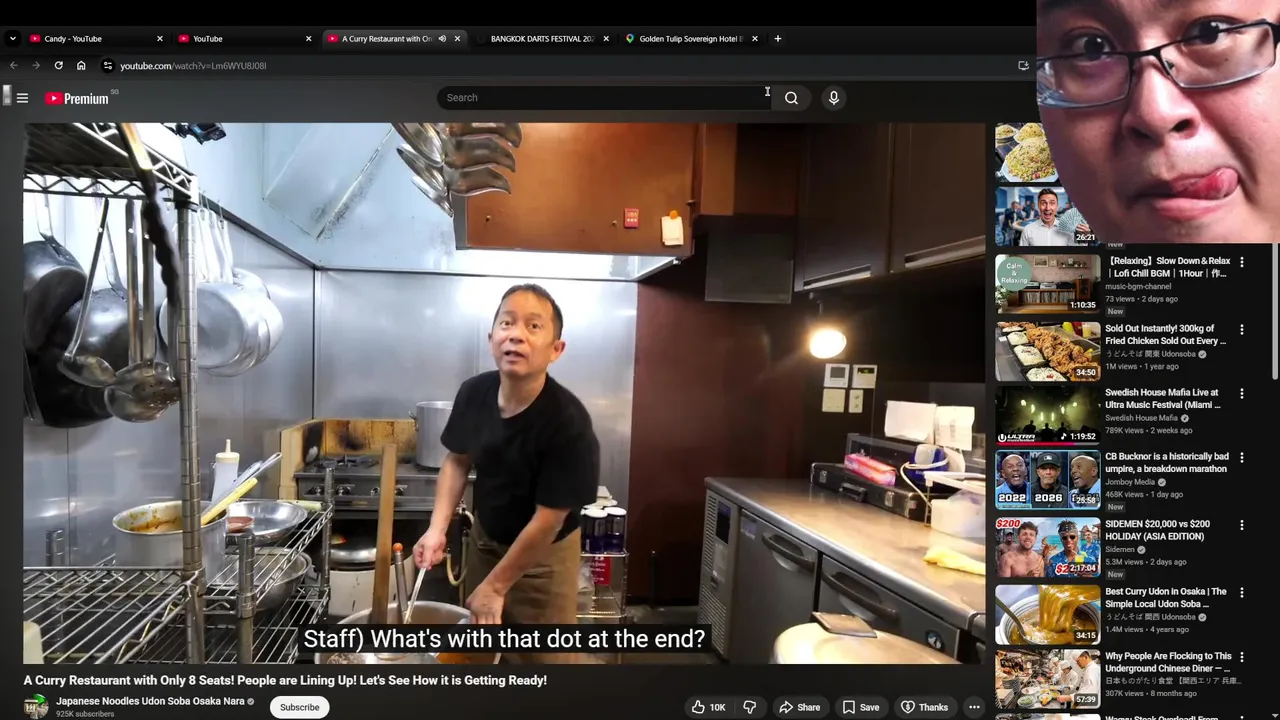Open the YouTube hamburger guide menu
The width and height of the screenshot is (1280, 720).
tap(22, 98)
